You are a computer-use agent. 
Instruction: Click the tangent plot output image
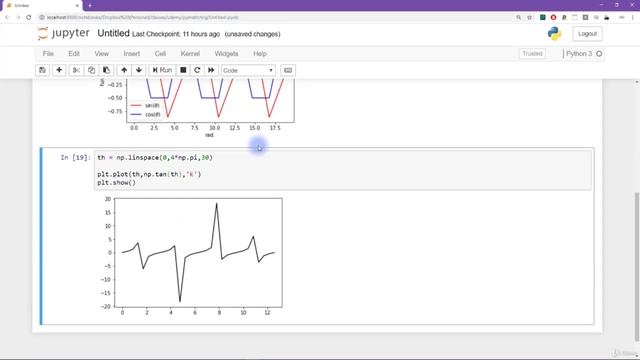point(192,256)
